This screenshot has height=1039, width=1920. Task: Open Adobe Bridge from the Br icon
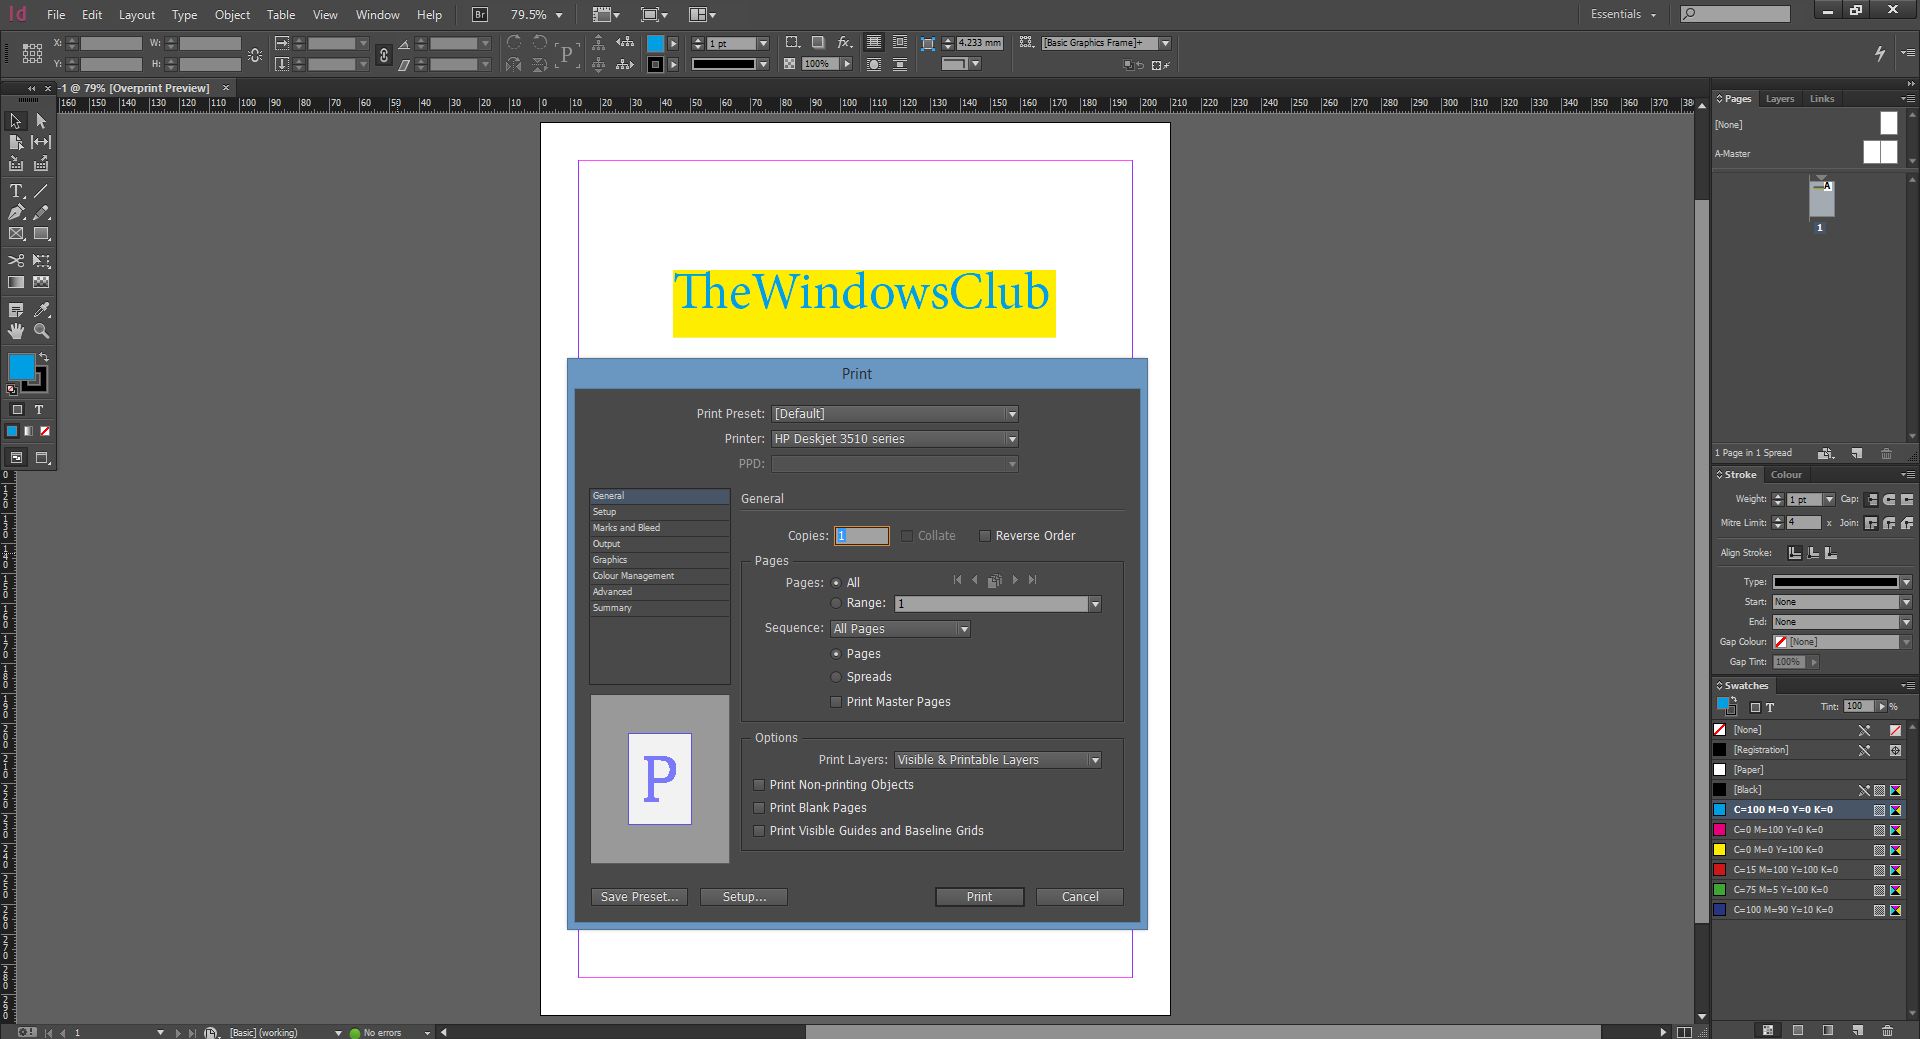coord(480,14)
